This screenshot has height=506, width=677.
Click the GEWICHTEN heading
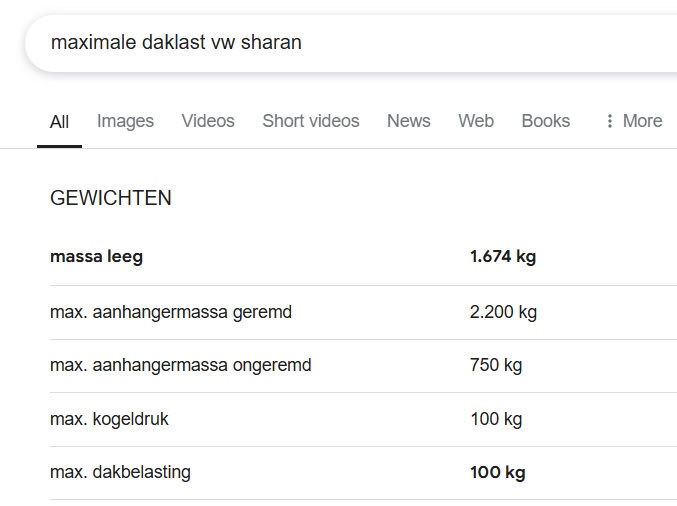[111, 198]
